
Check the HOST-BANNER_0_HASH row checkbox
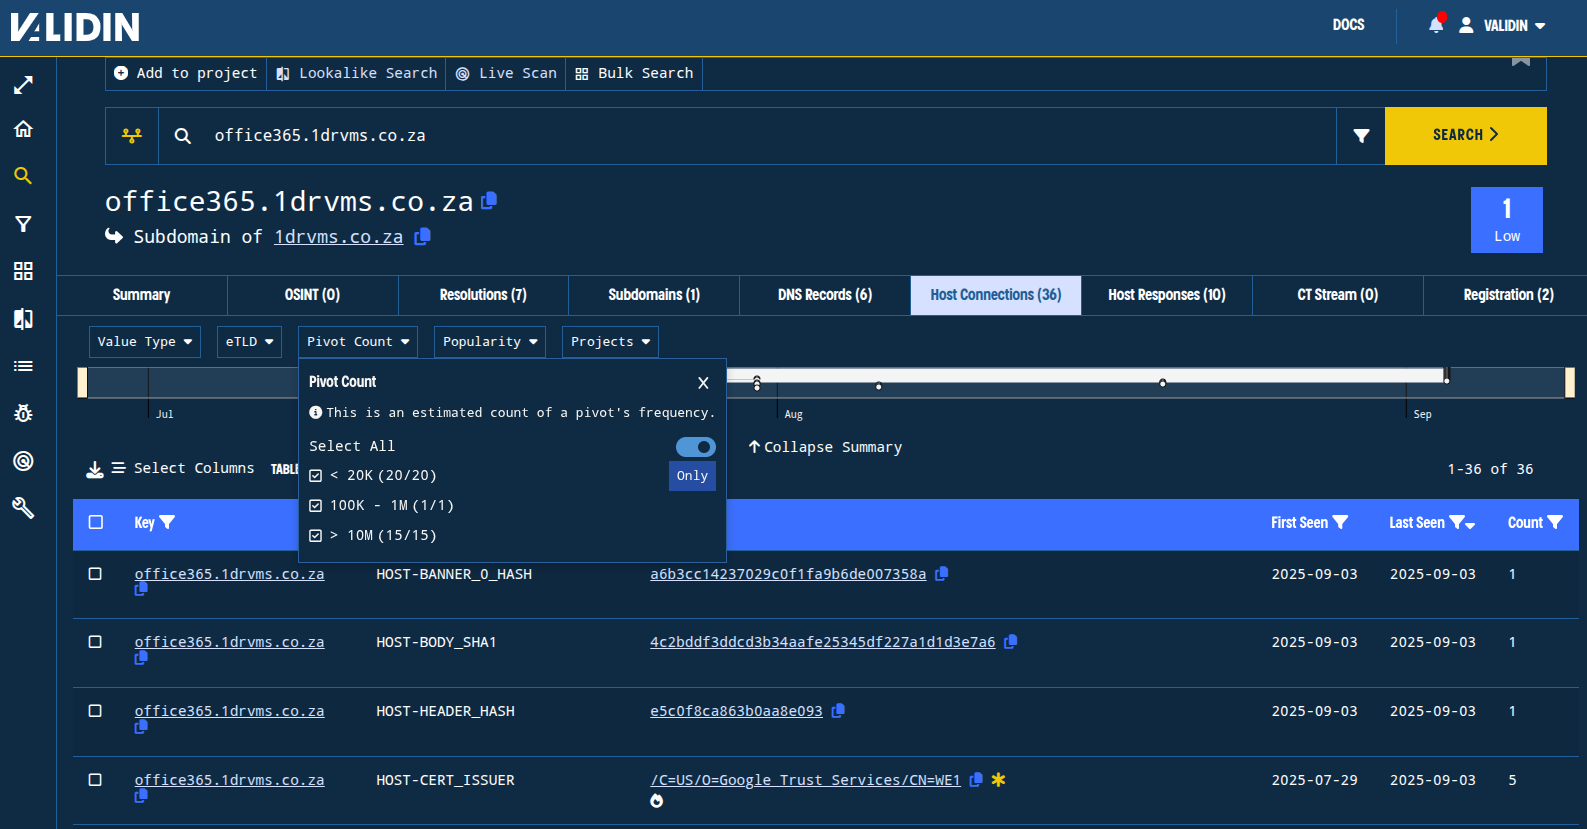tap(95, 574)
